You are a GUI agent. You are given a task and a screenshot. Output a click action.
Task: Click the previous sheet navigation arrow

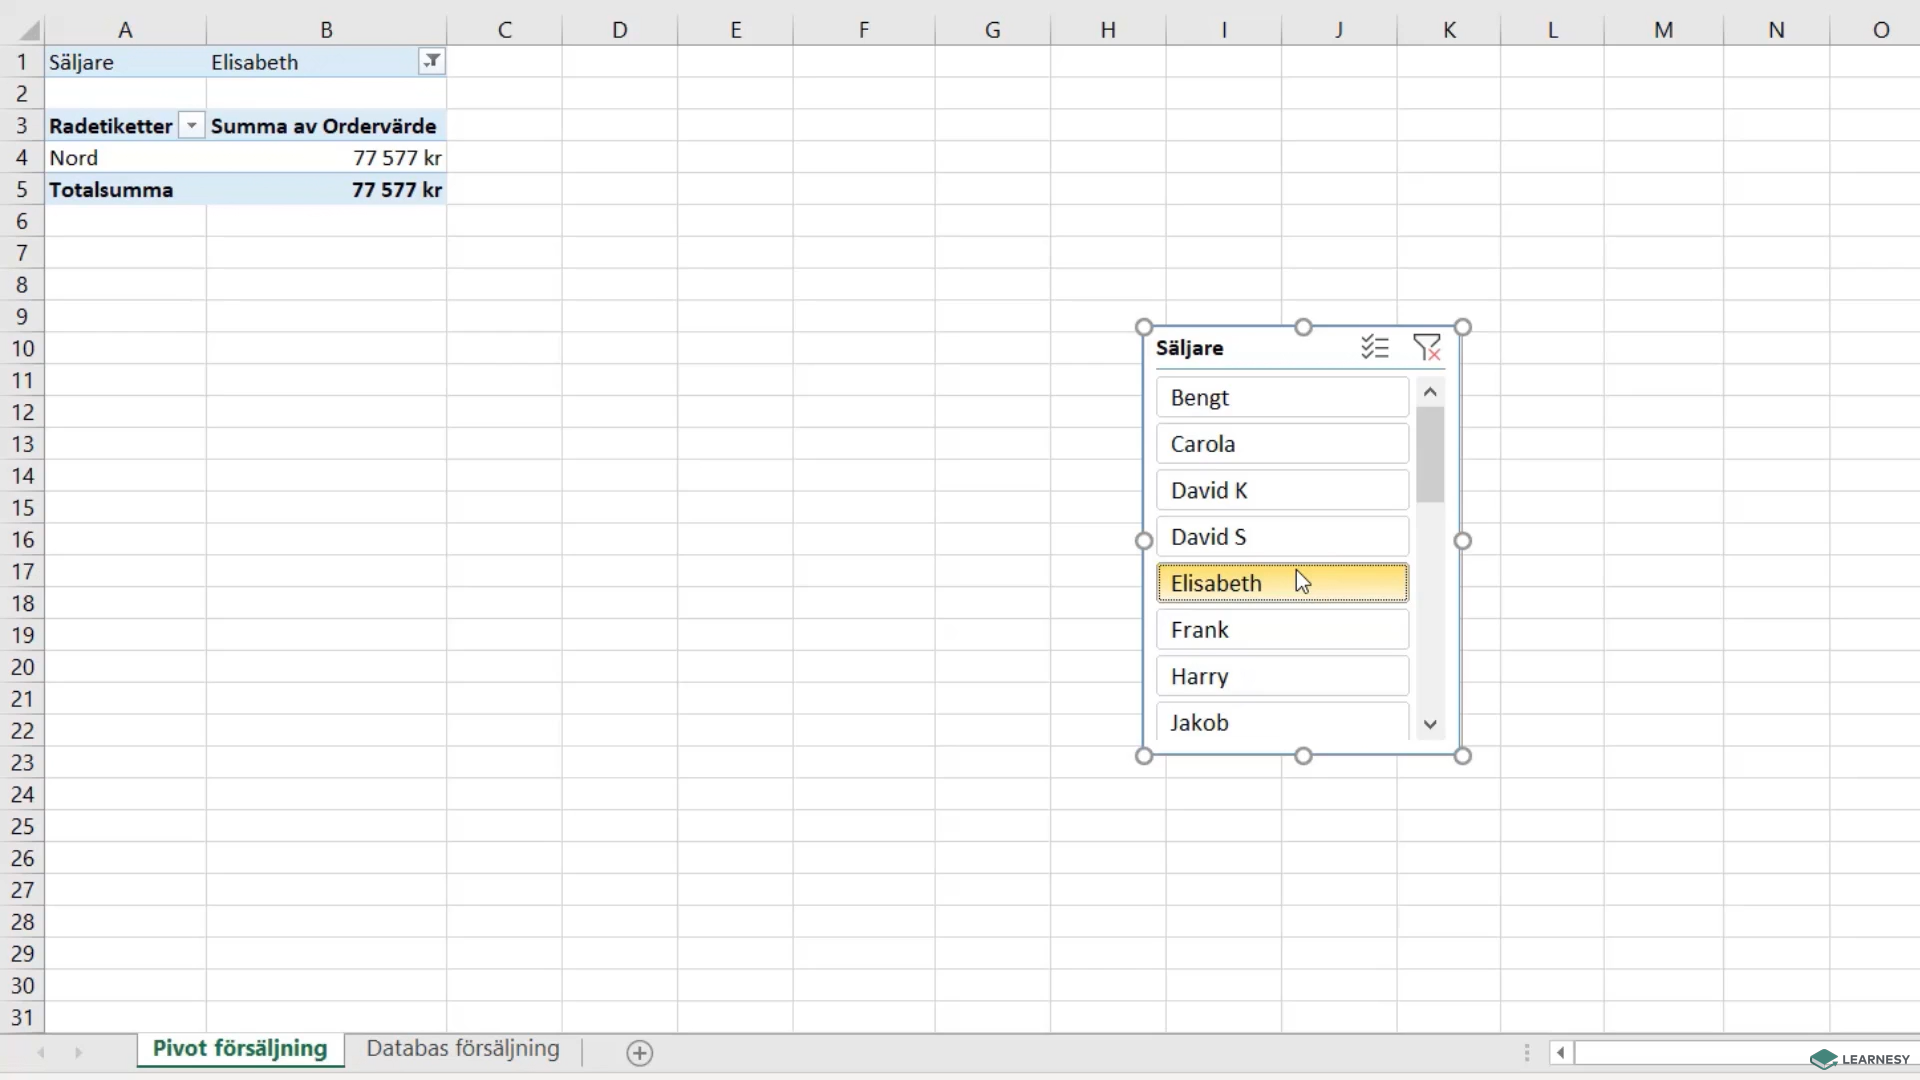click(x=41, y=1053)
